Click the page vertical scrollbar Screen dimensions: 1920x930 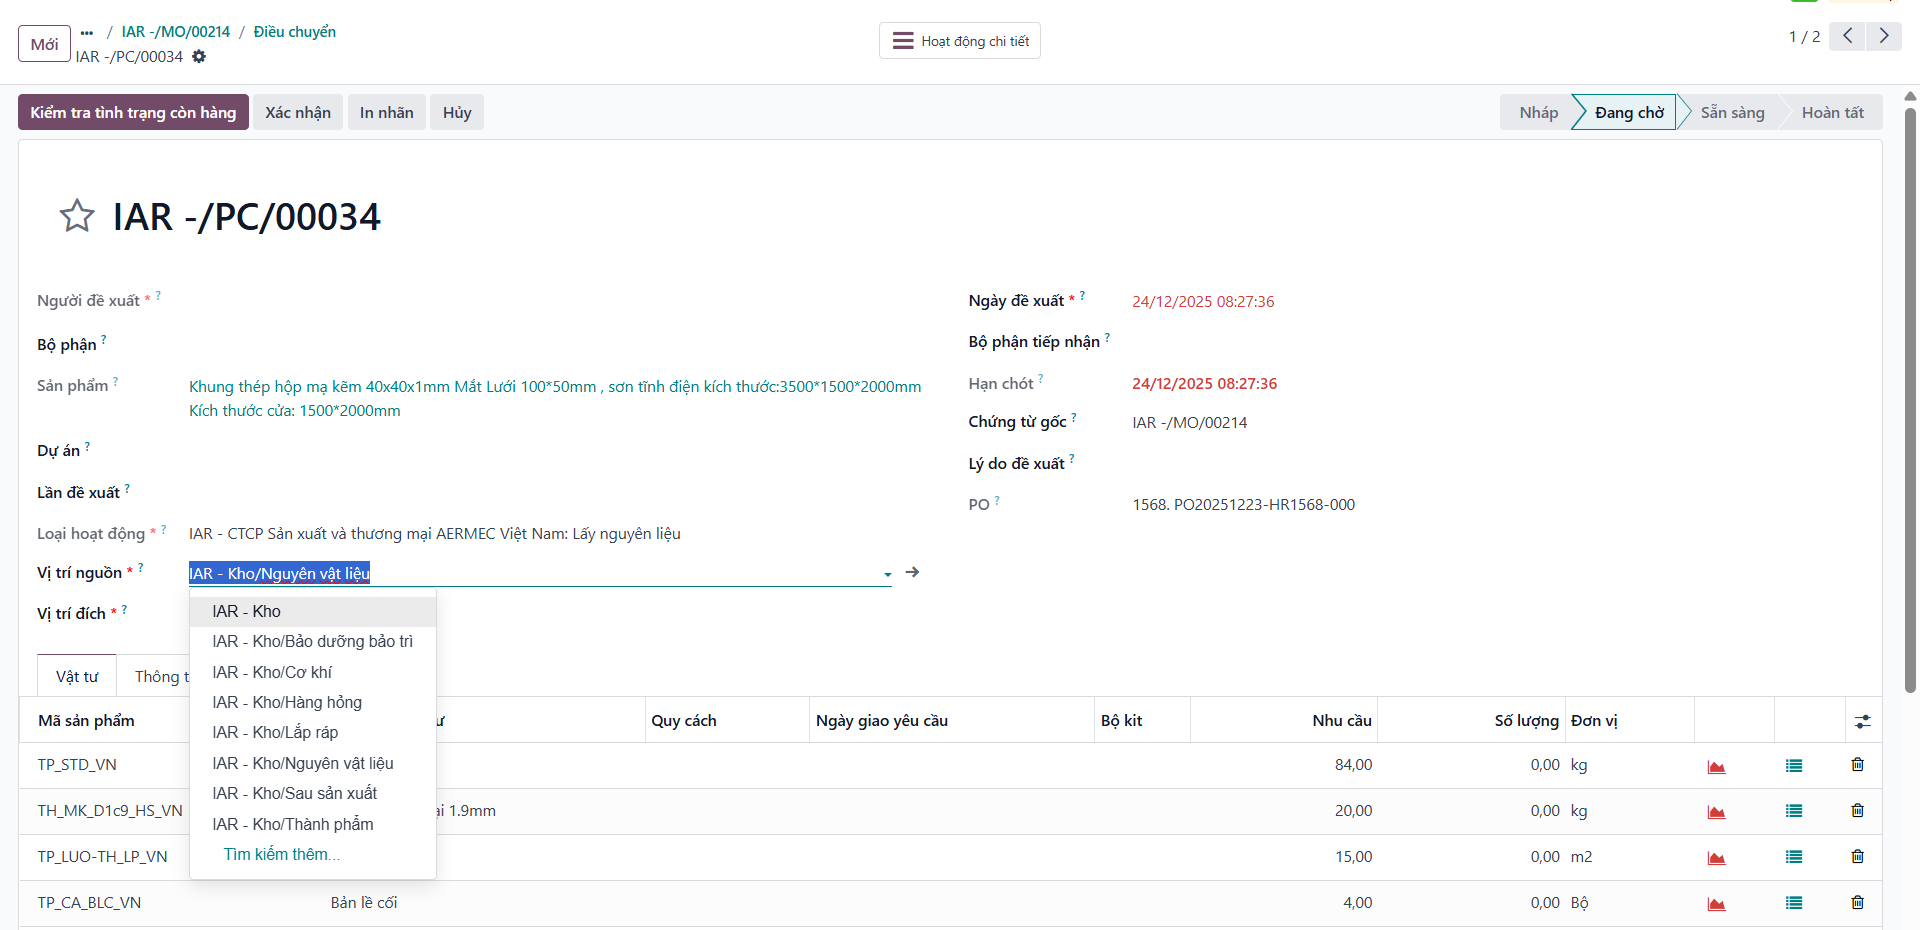pos(1910,400)
